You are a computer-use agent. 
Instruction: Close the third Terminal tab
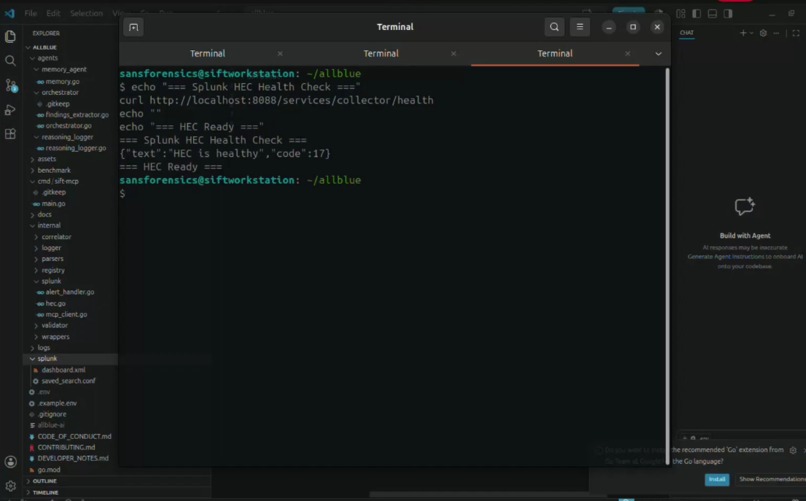[x=628, y=53]
